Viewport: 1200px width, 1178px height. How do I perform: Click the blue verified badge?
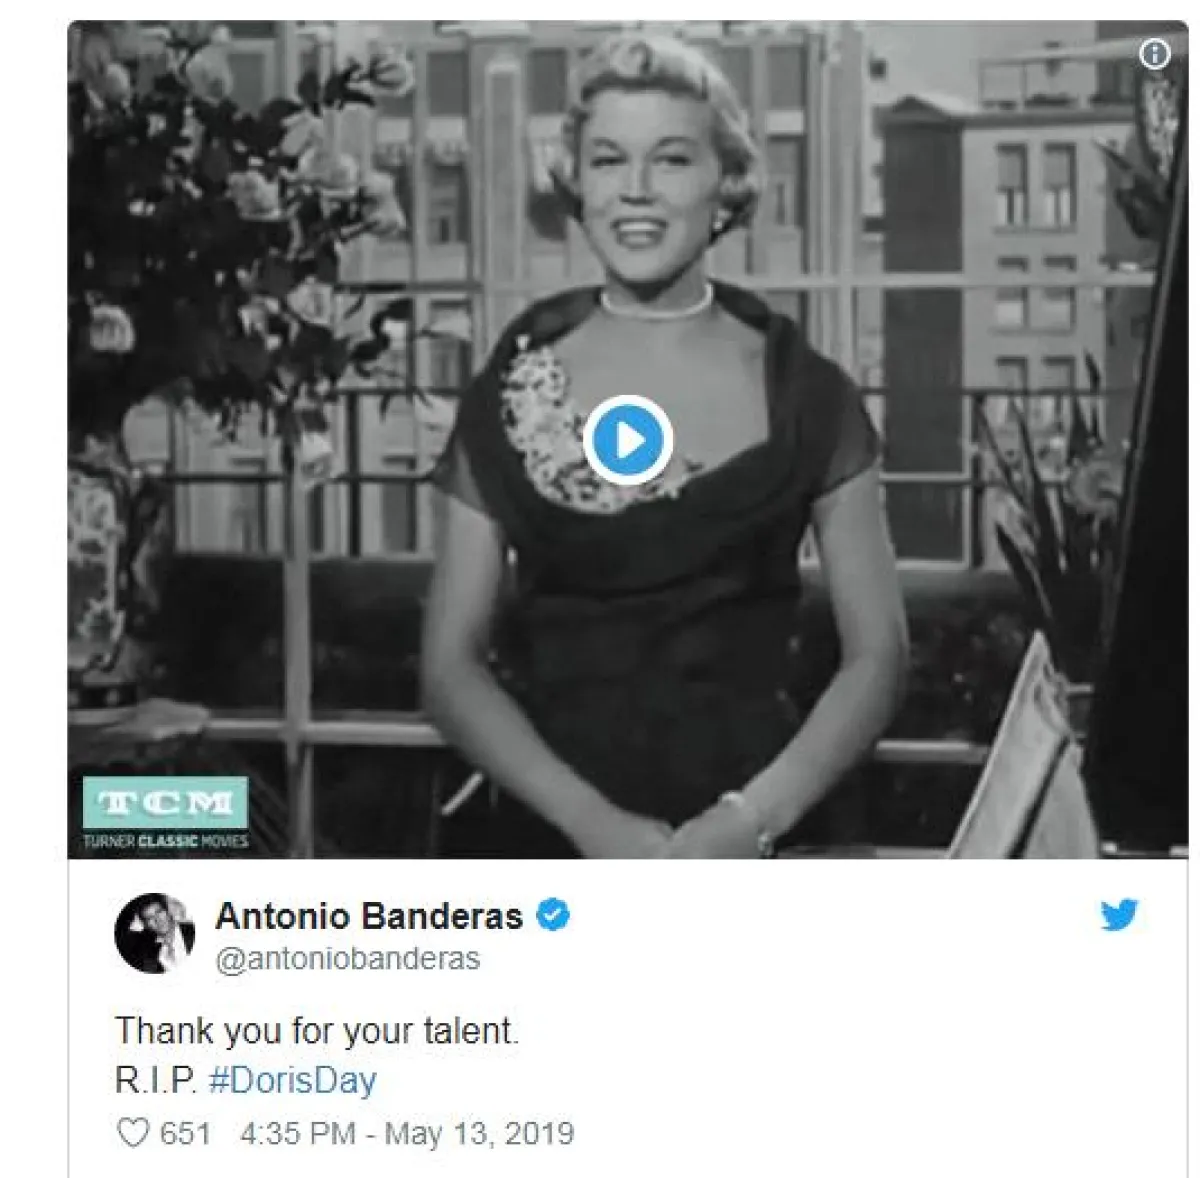(554, 915)
